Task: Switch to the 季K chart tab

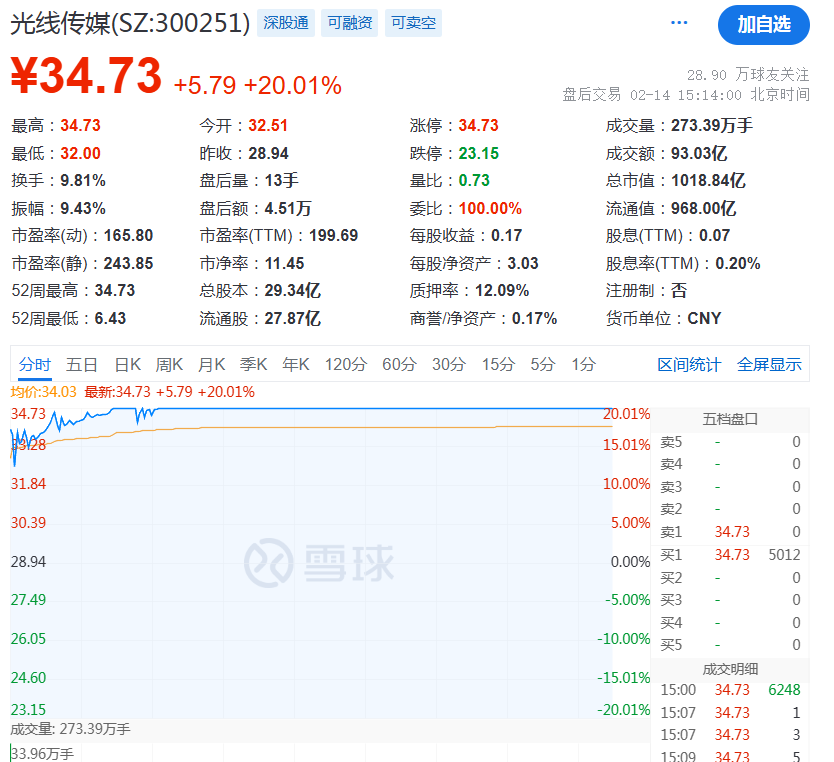Action: [253, 364]
